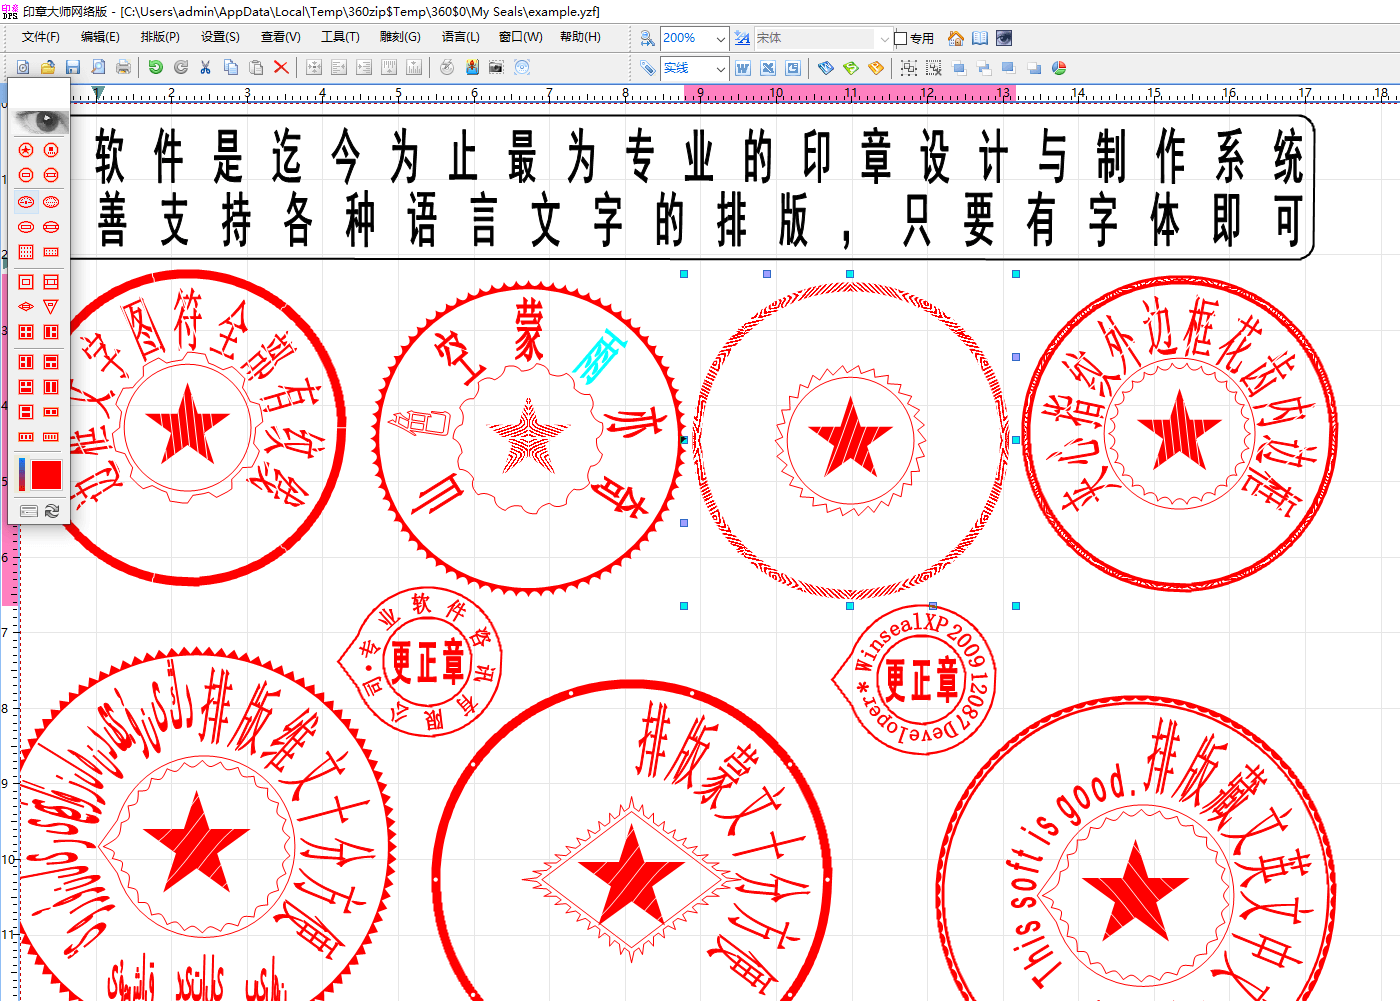Pick the red color swatch
1400x1001 pixels.
46,475
